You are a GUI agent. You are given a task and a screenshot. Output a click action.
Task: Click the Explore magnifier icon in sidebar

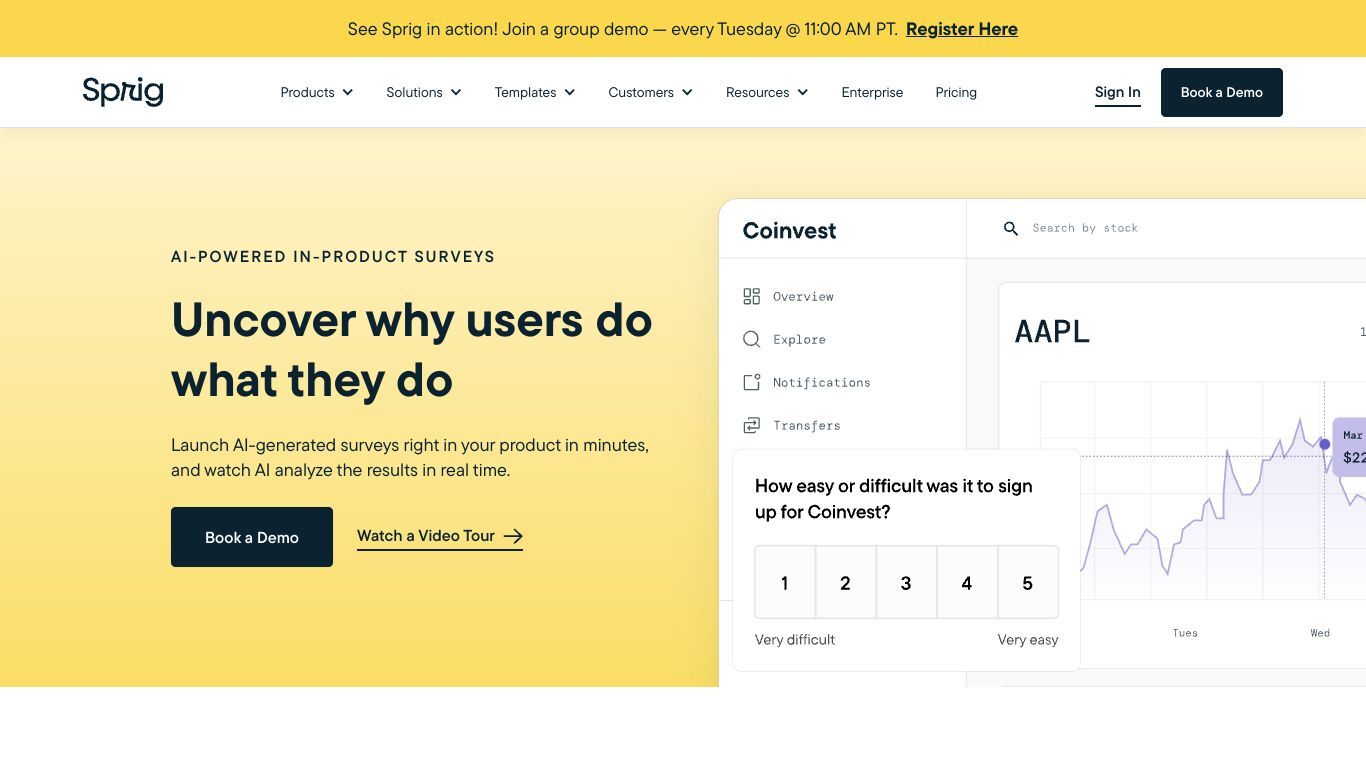tap(752, 339)
